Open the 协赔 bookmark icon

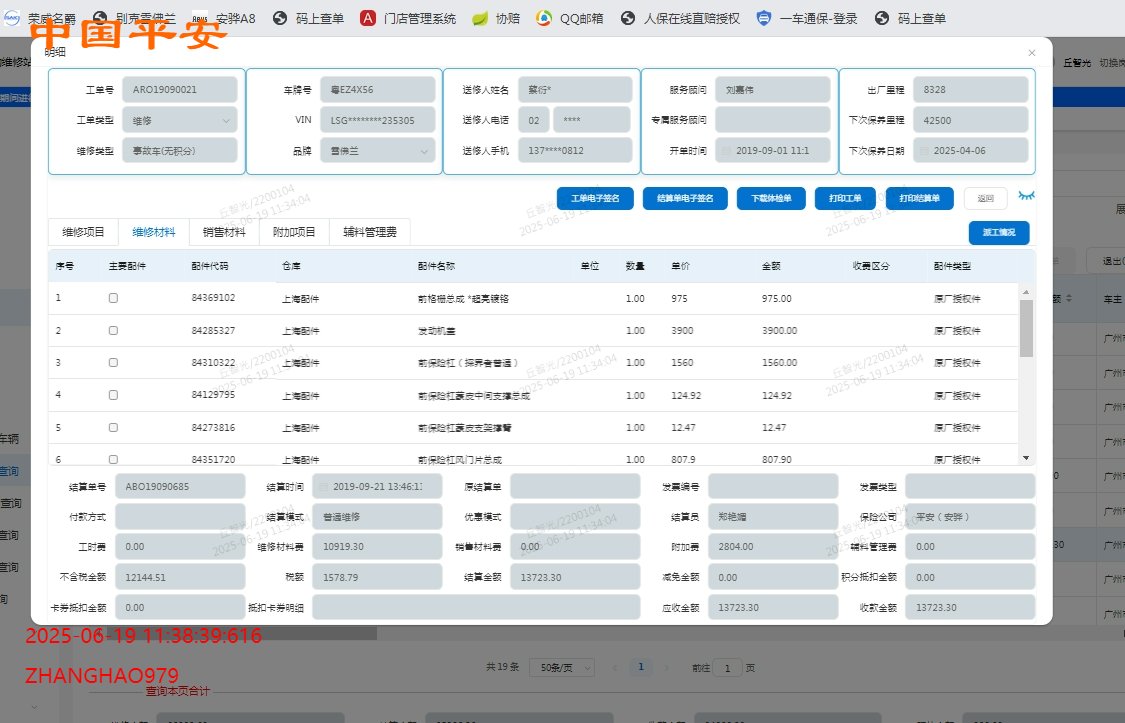(x=480, y=19)
